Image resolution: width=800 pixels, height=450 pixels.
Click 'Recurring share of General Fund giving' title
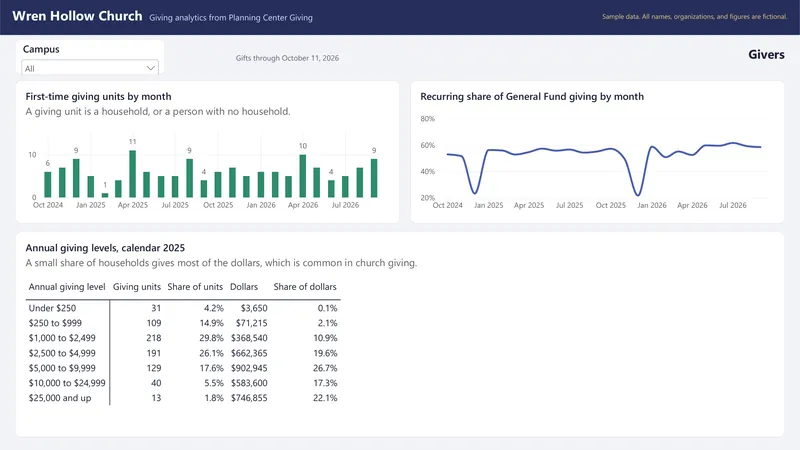[x=532, y=96]
